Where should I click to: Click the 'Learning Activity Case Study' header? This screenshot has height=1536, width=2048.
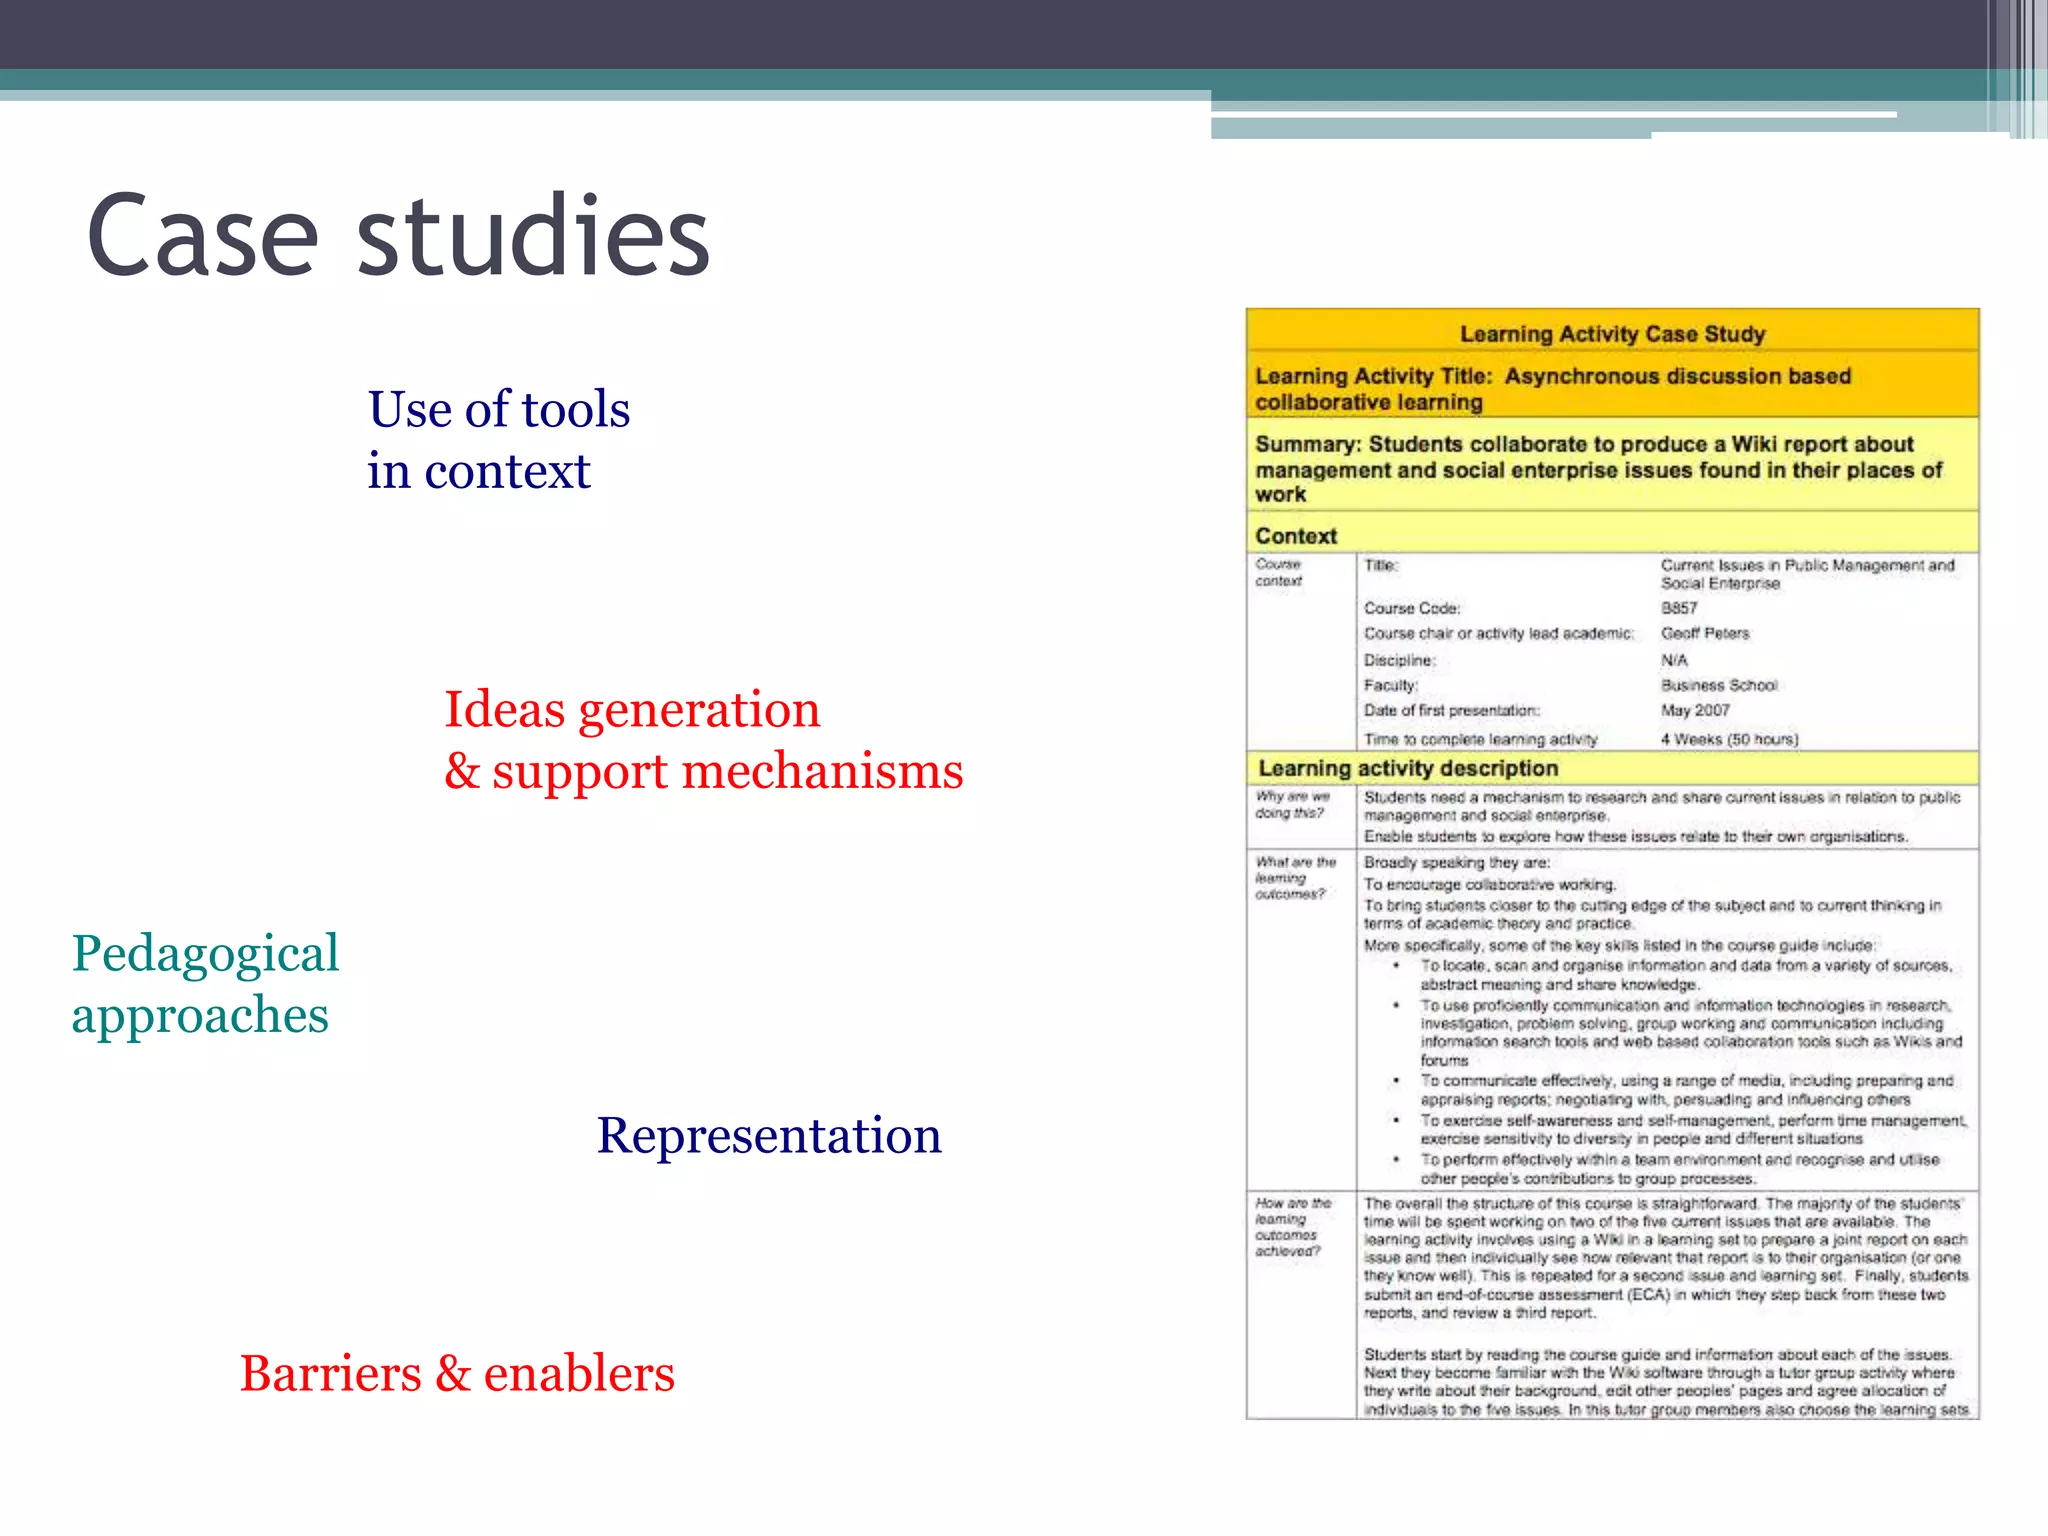coord(1612,334)
